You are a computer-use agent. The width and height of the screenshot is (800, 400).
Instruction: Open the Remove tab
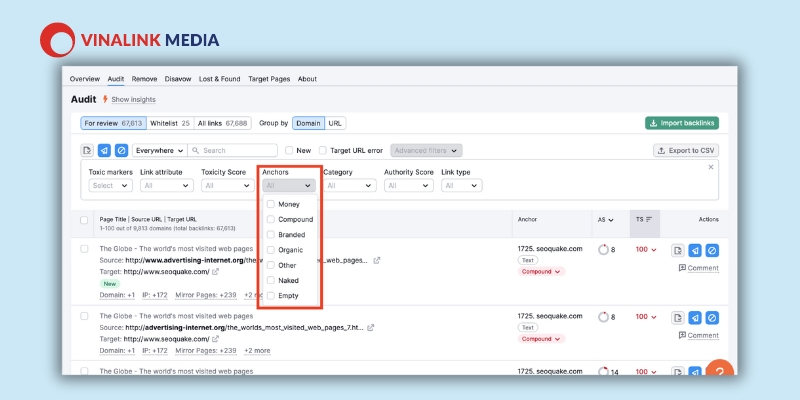click(144, 79)
